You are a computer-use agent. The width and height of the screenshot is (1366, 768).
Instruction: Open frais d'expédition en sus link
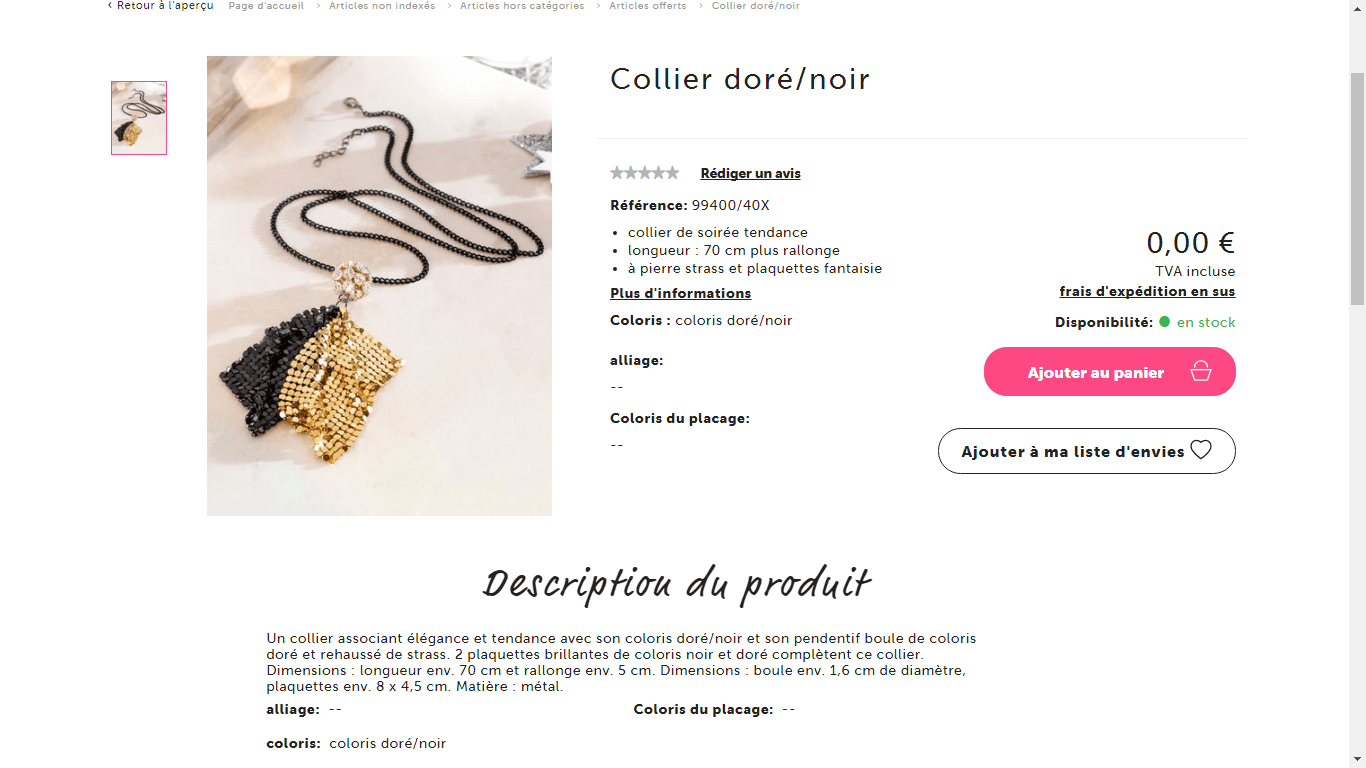pyautogui.click(x=1147, y=291)
